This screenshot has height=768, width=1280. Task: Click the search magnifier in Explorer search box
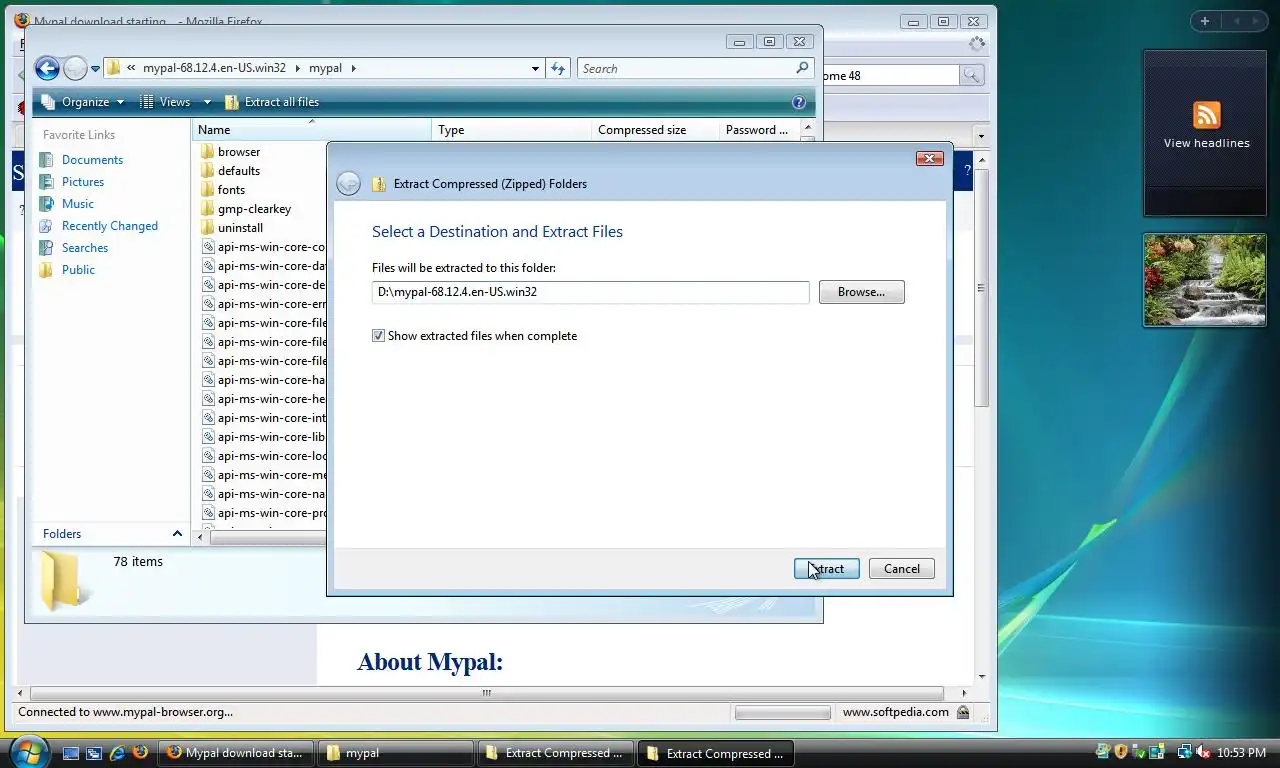(802, 68)
